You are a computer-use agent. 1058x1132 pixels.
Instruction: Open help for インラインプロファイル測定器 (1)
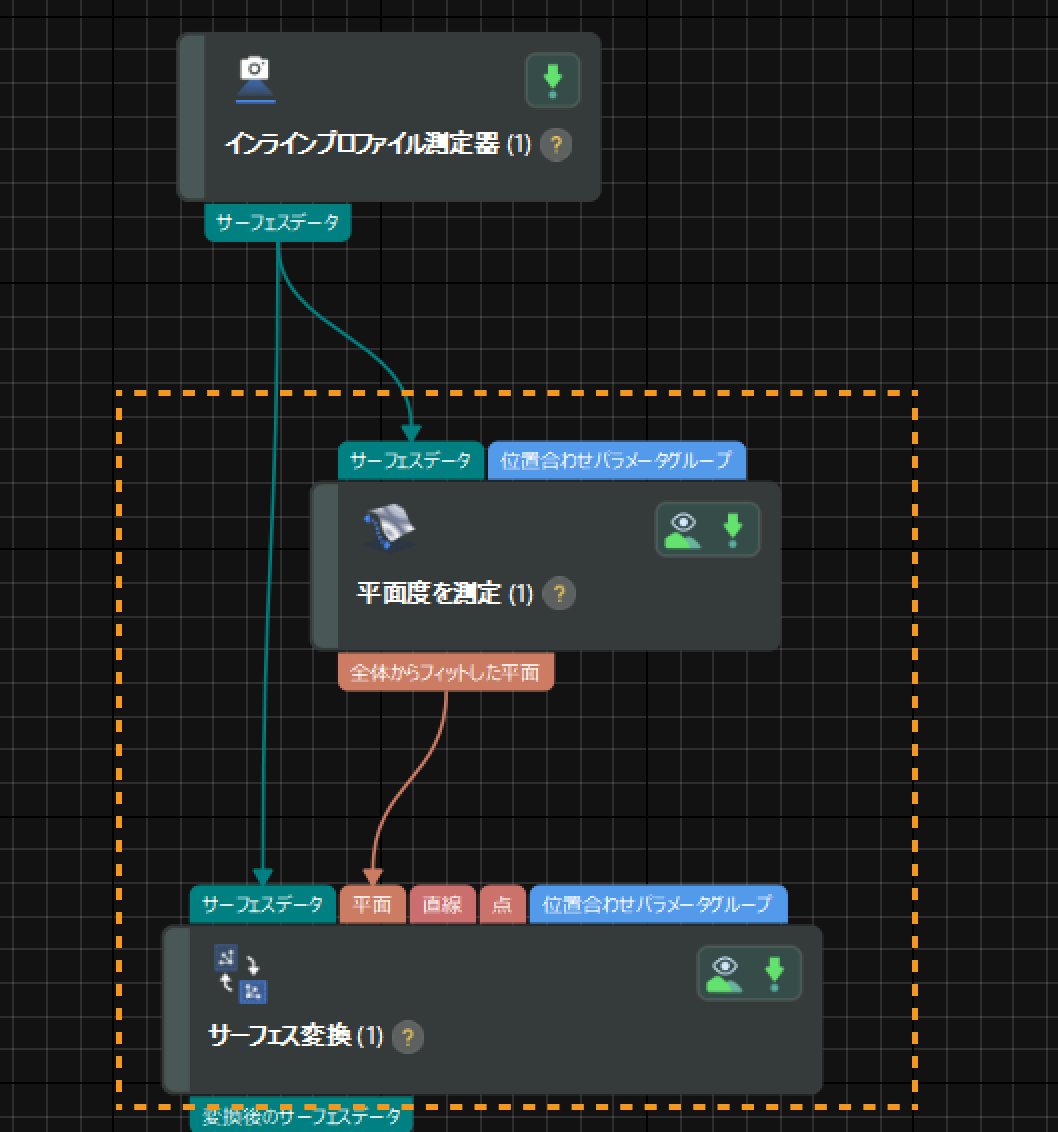click(556, 145)
